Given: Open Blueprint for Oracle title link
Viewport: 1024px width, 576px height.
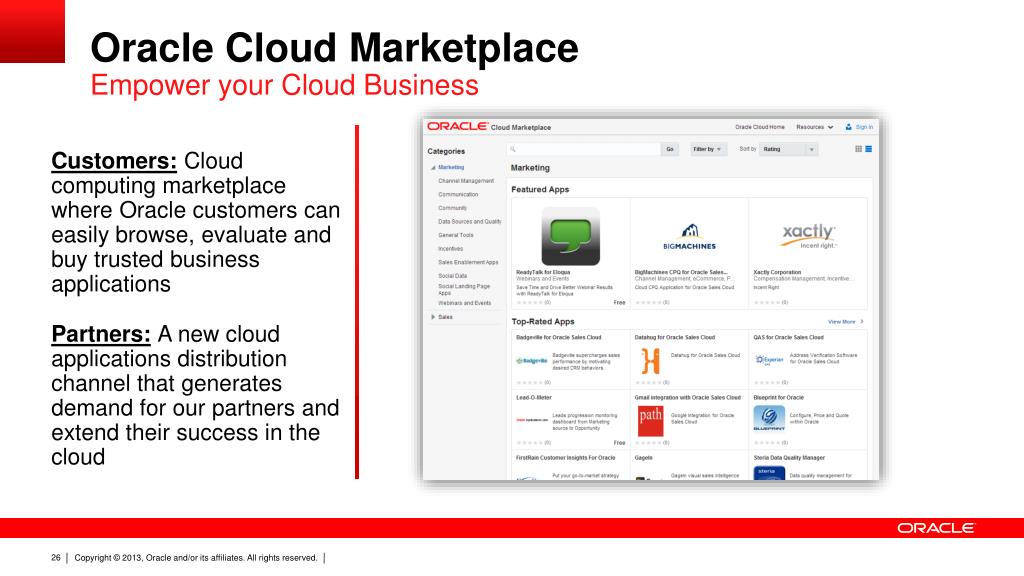Looking at the screenshot, I should click(778, 397).
